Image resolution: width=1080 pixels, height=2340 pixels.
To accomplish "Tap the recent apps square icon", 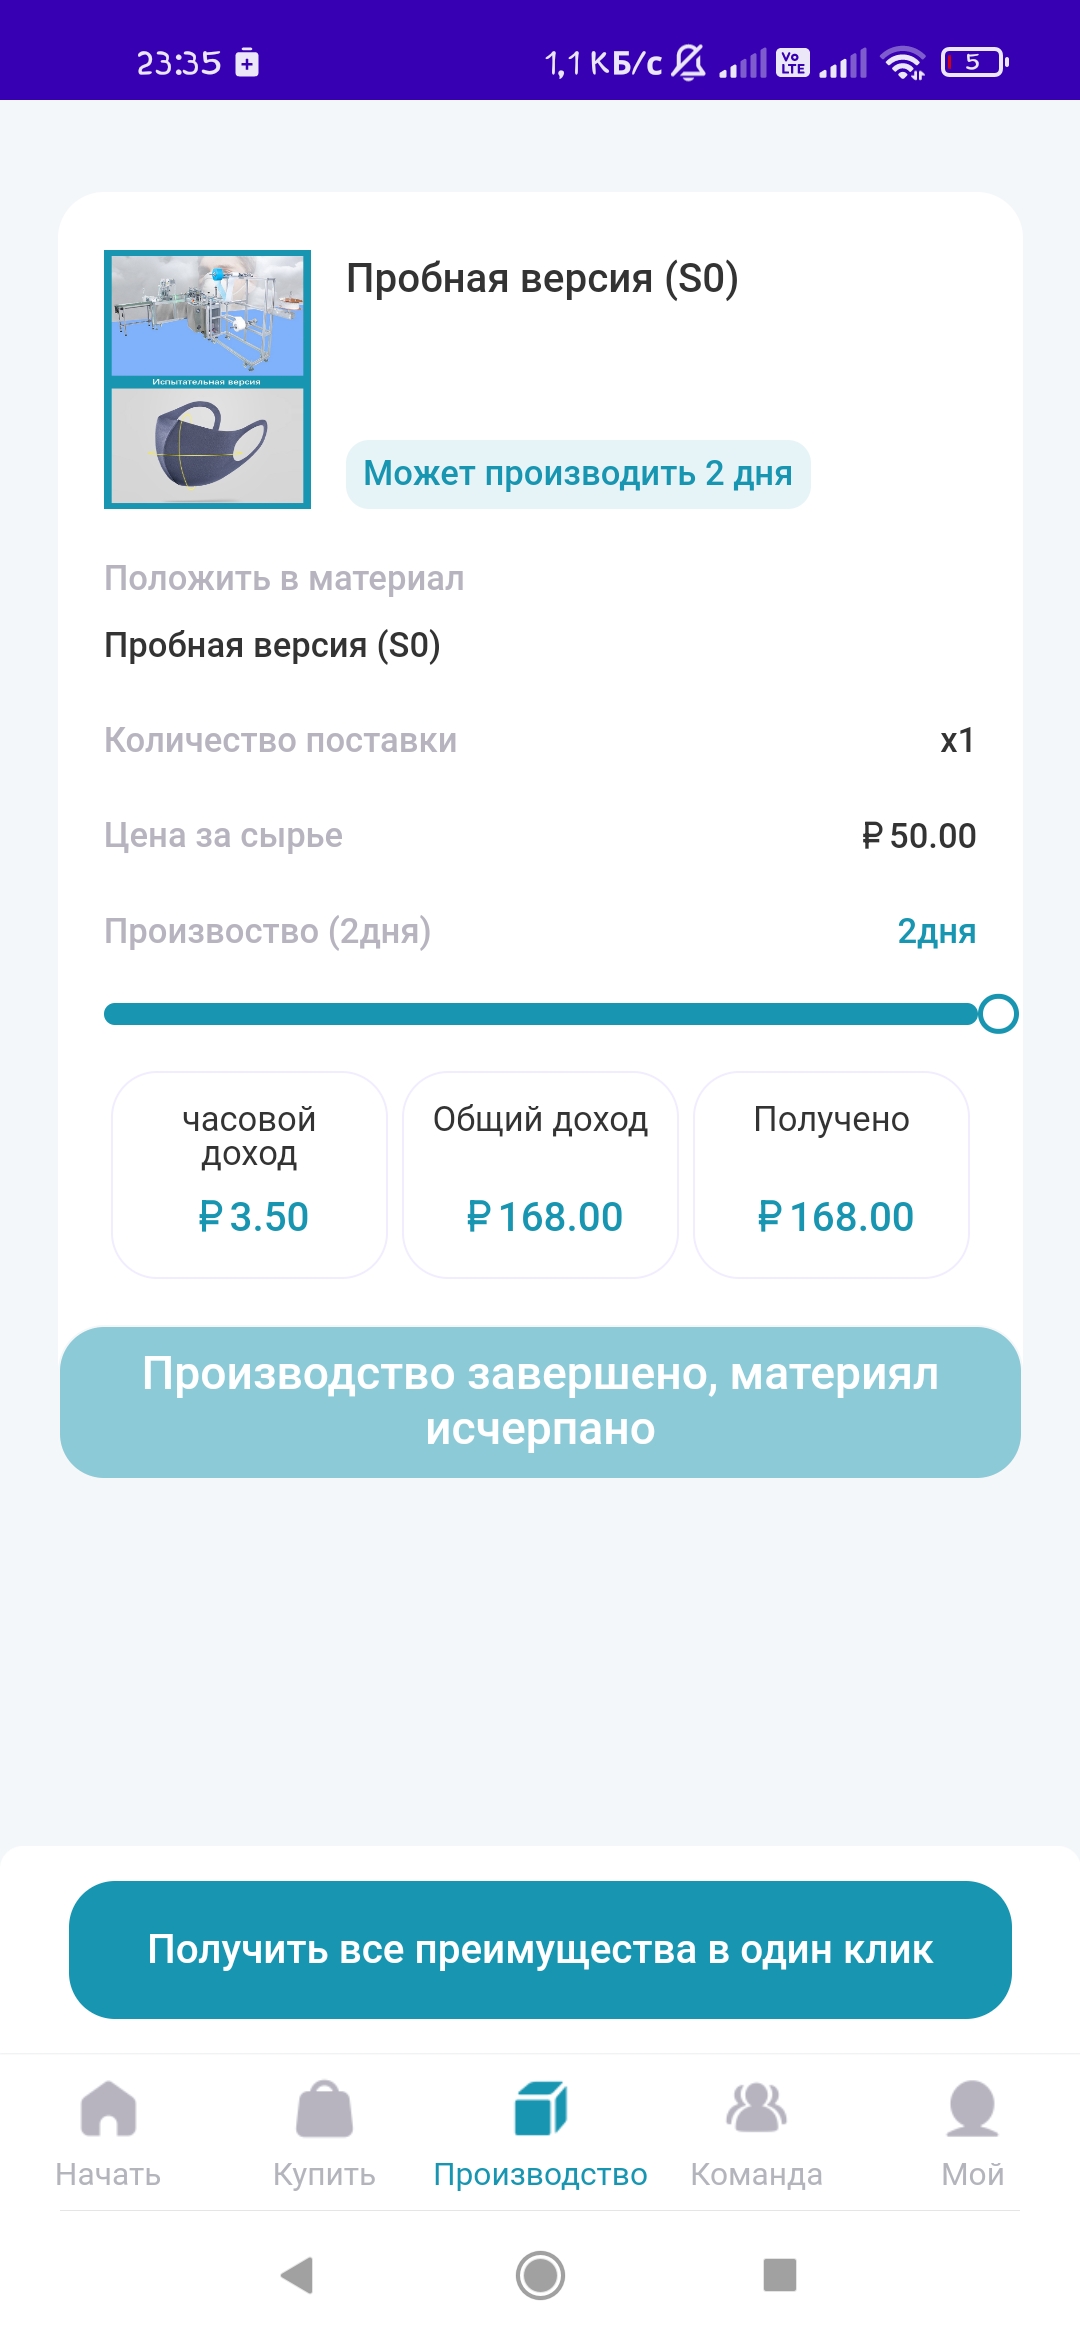I will [779, 2275].
